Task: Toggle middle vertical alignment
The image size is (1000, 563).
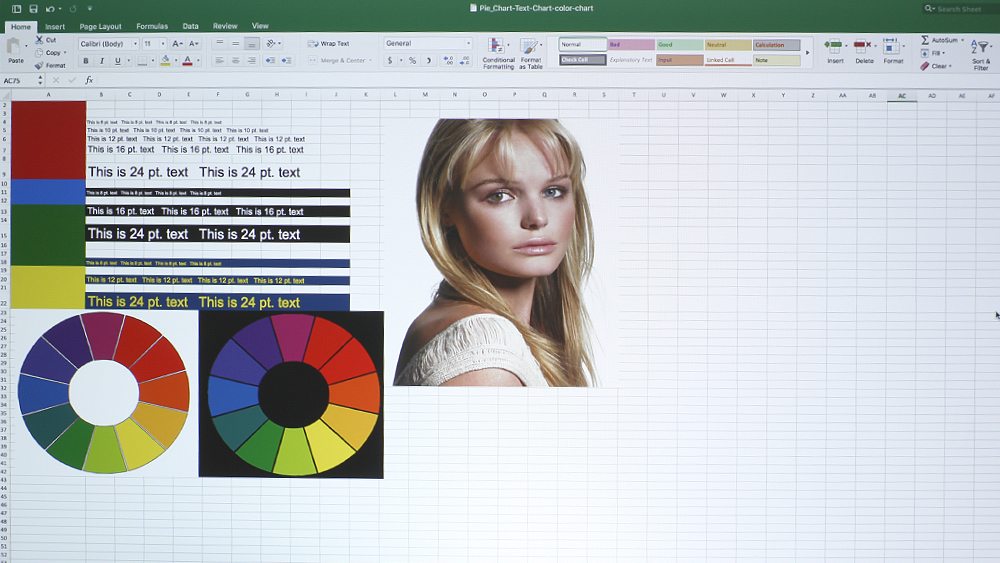Action: tap(235, 43)
